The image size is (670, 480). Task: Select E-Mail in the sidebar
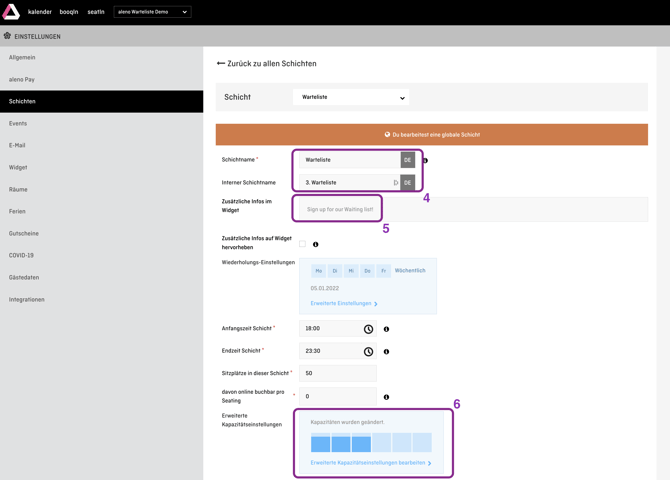tap(101, 145)
